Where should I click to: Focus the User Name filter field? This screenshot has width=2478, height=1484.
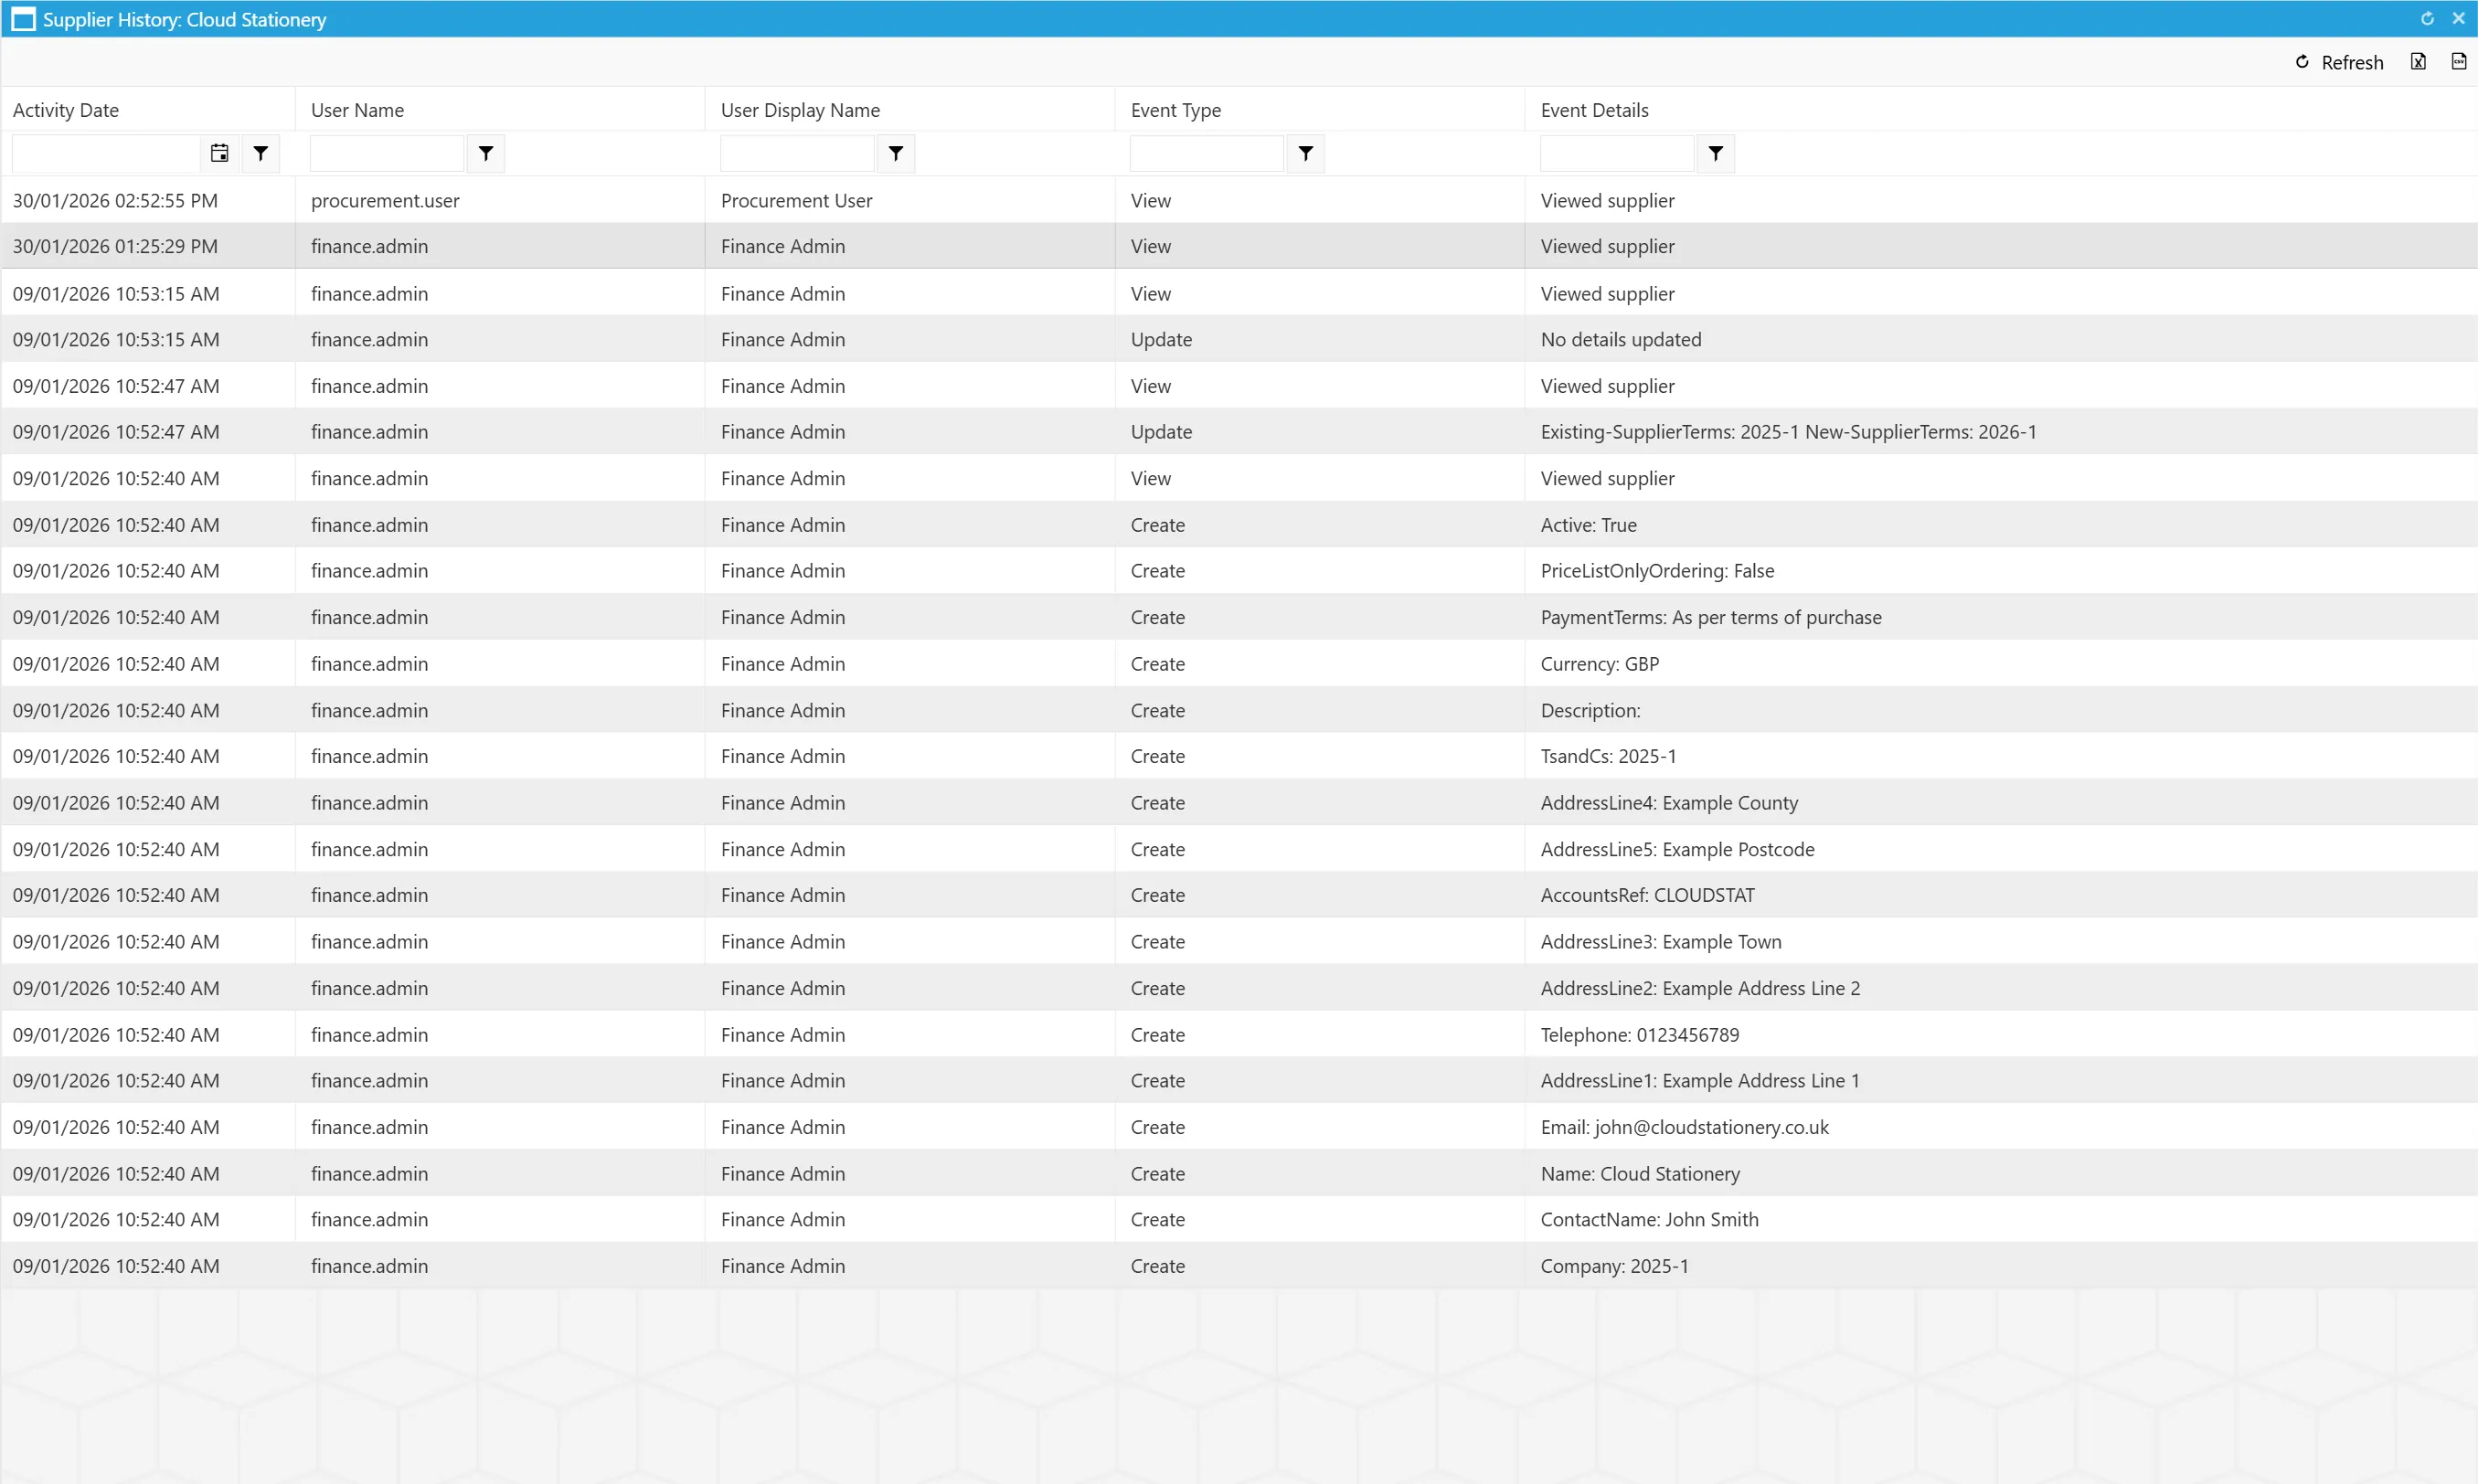387,153
